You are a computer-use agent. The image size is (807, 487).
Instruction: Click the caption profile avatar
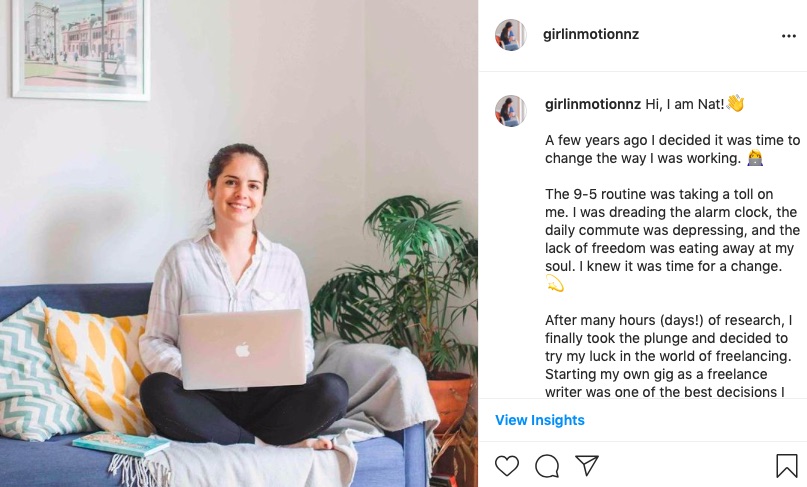tap(511, 111)
